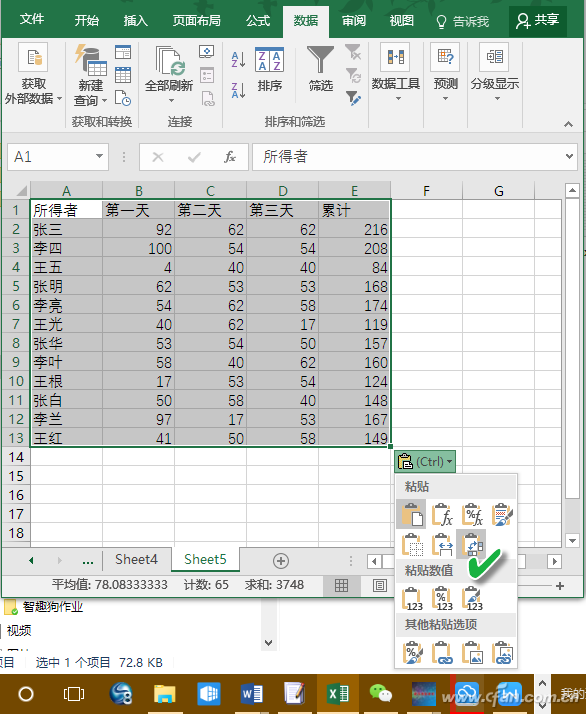Paste Values and Number Formatting

pos(442,598)
